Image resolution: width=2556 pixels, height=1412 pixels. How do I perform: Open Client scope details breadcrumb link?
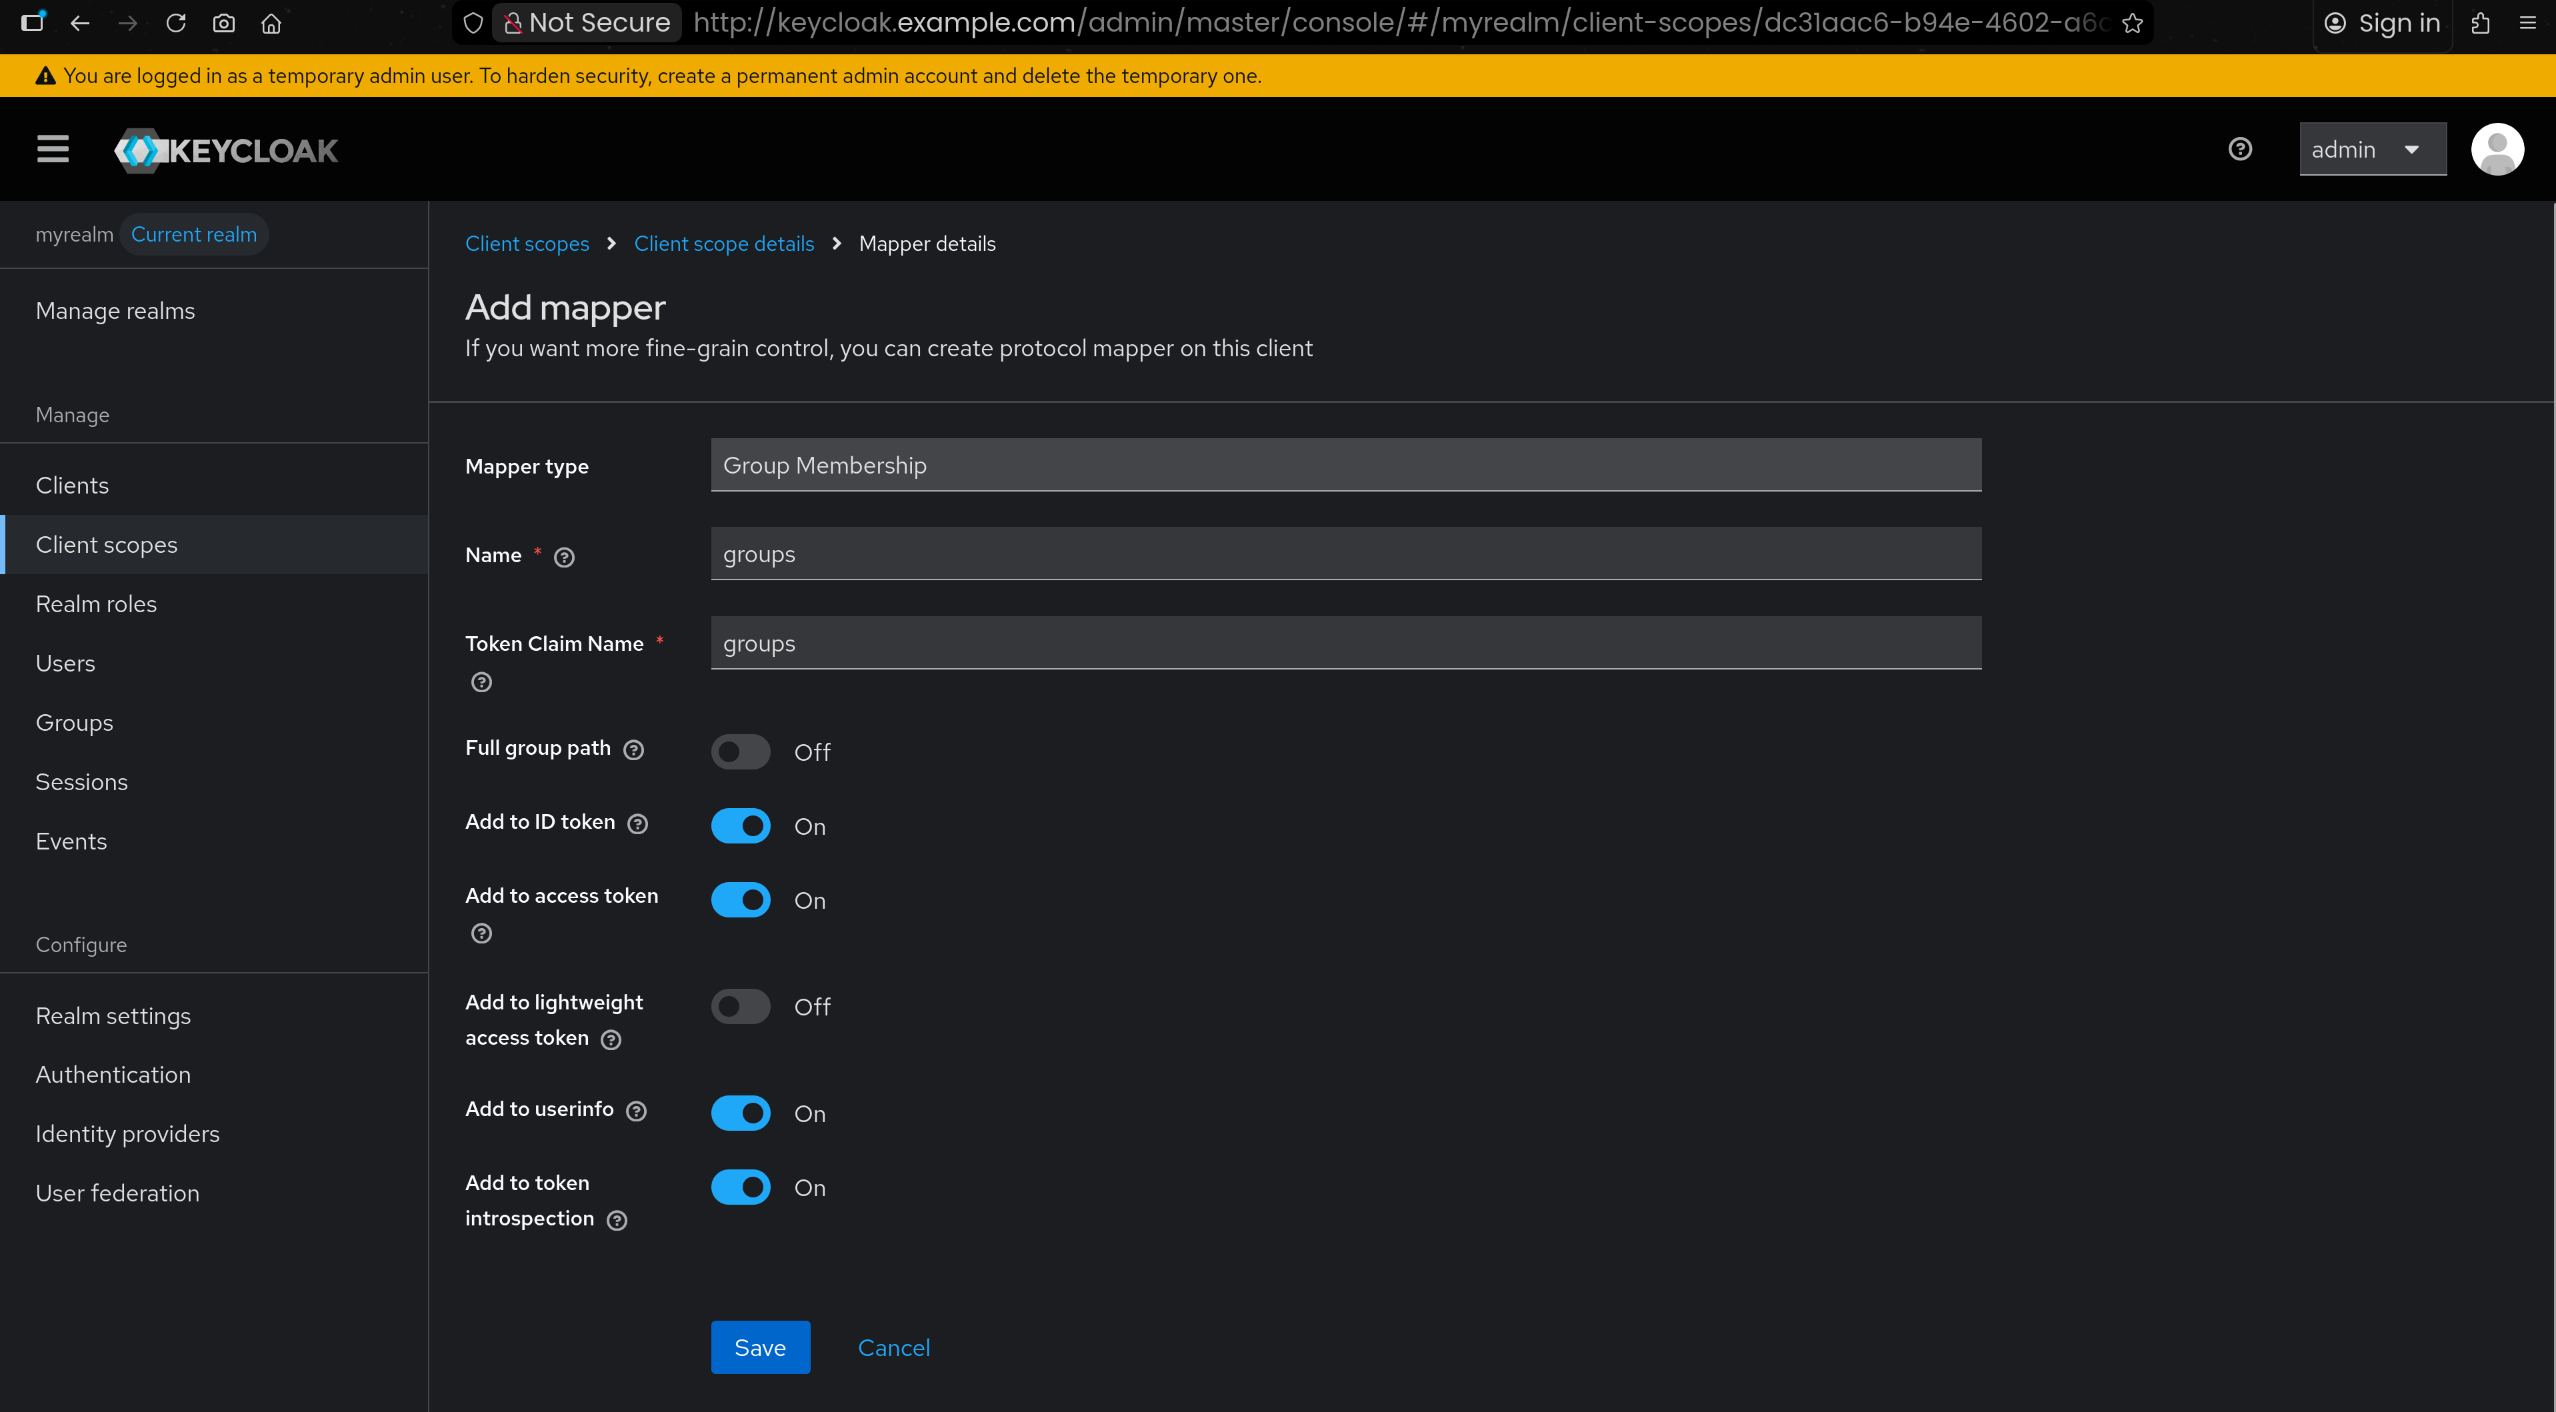pyautogui.click(x=724, y=244)
